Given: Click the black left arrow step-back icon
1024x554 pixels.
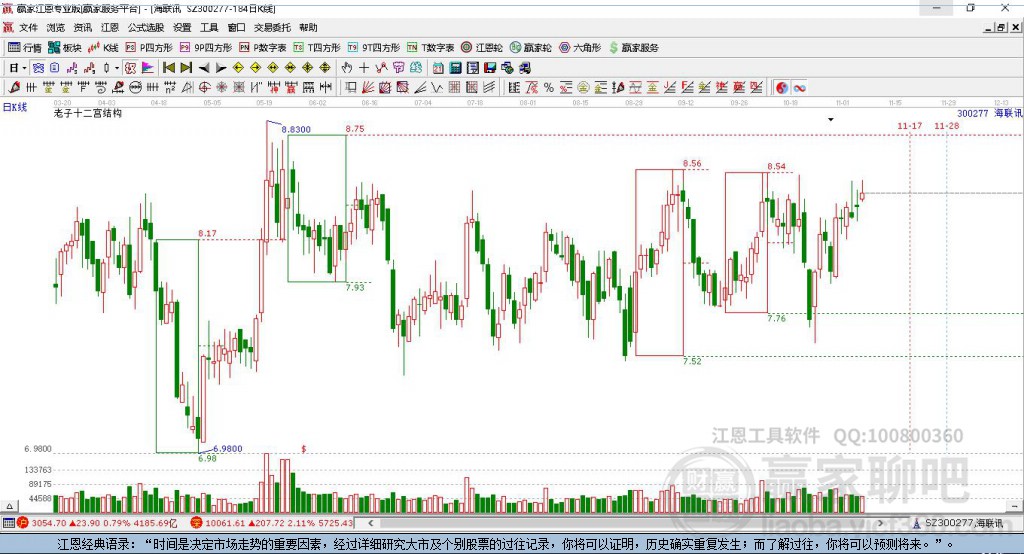Looking at the screenshot, I should (x=204, y=68).
